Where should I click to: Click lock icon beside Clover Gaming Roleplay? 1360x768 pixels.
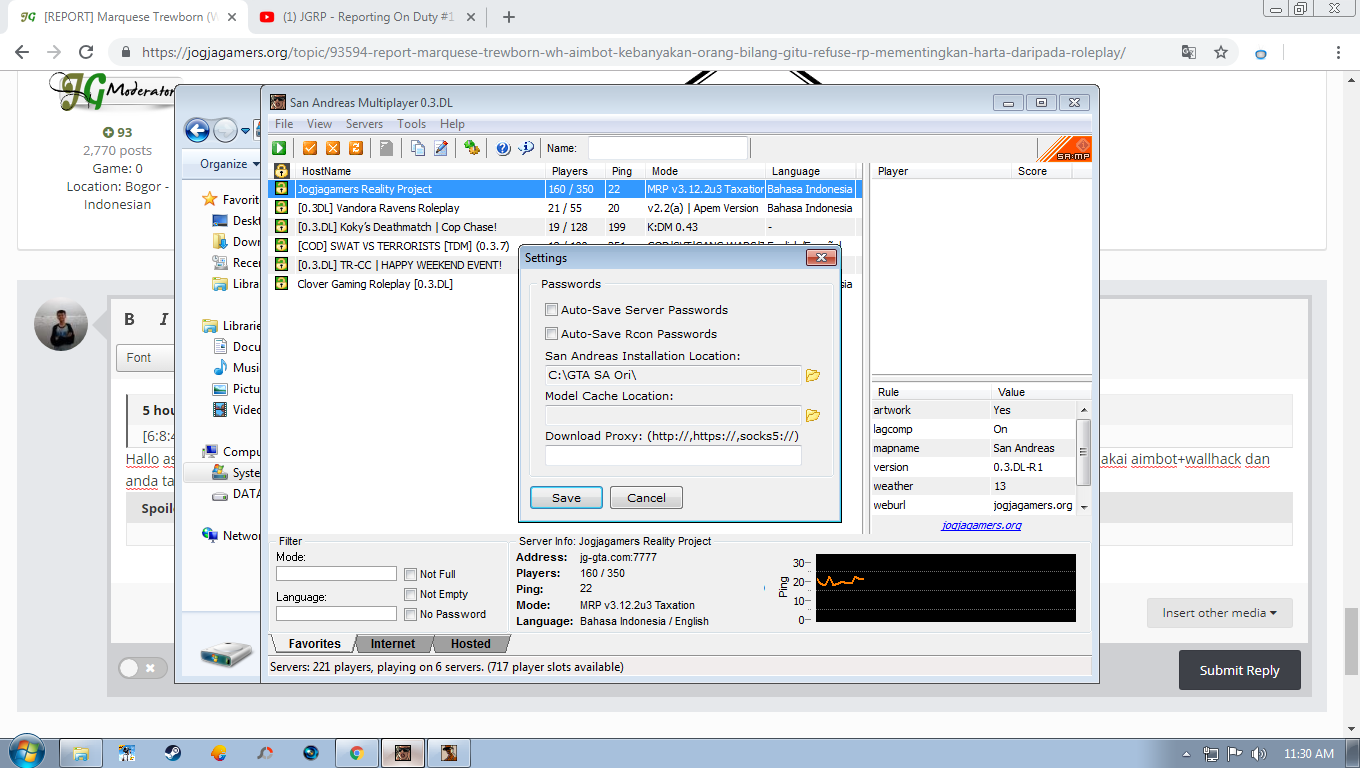pos(281,284)
